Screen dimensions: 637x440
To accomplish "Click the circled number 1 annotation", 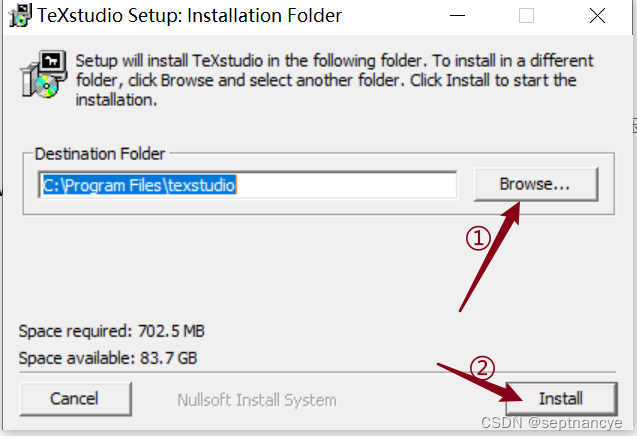I will tap(478, 238).
